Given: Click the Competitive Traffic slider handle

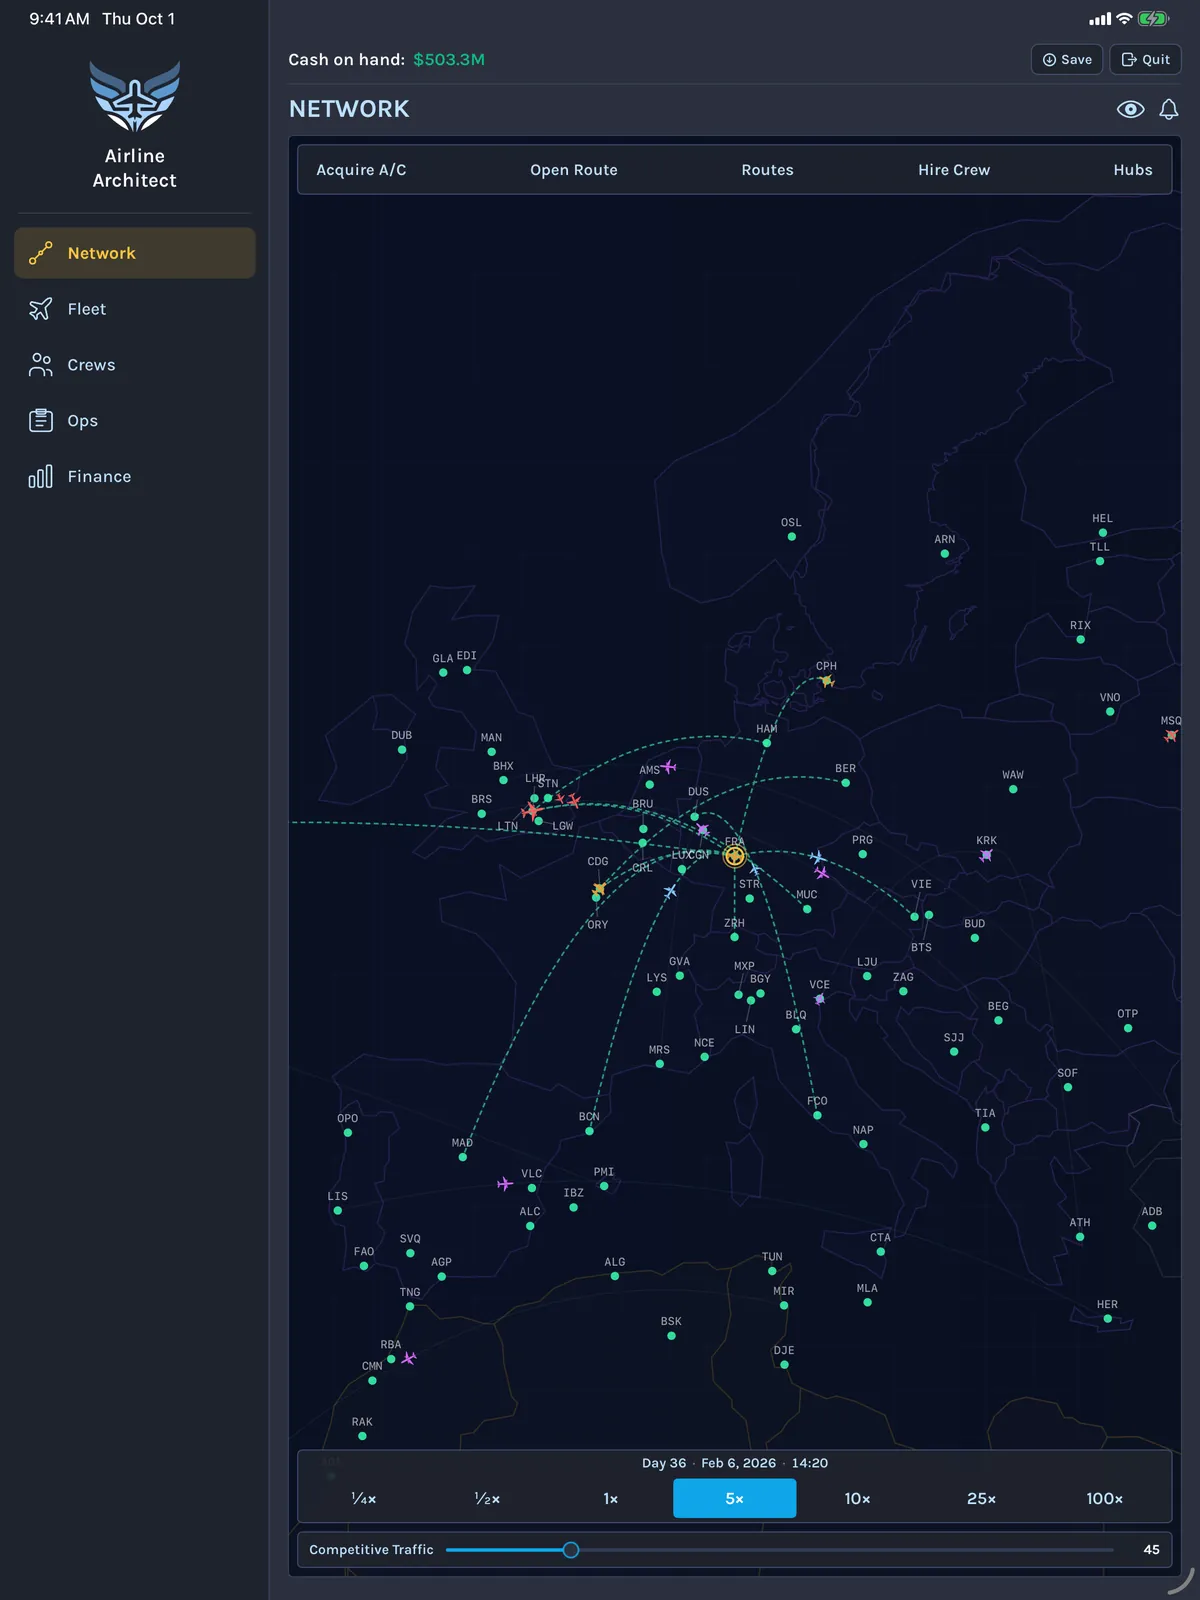Looking at the screenshot, I should point(571,1550).
